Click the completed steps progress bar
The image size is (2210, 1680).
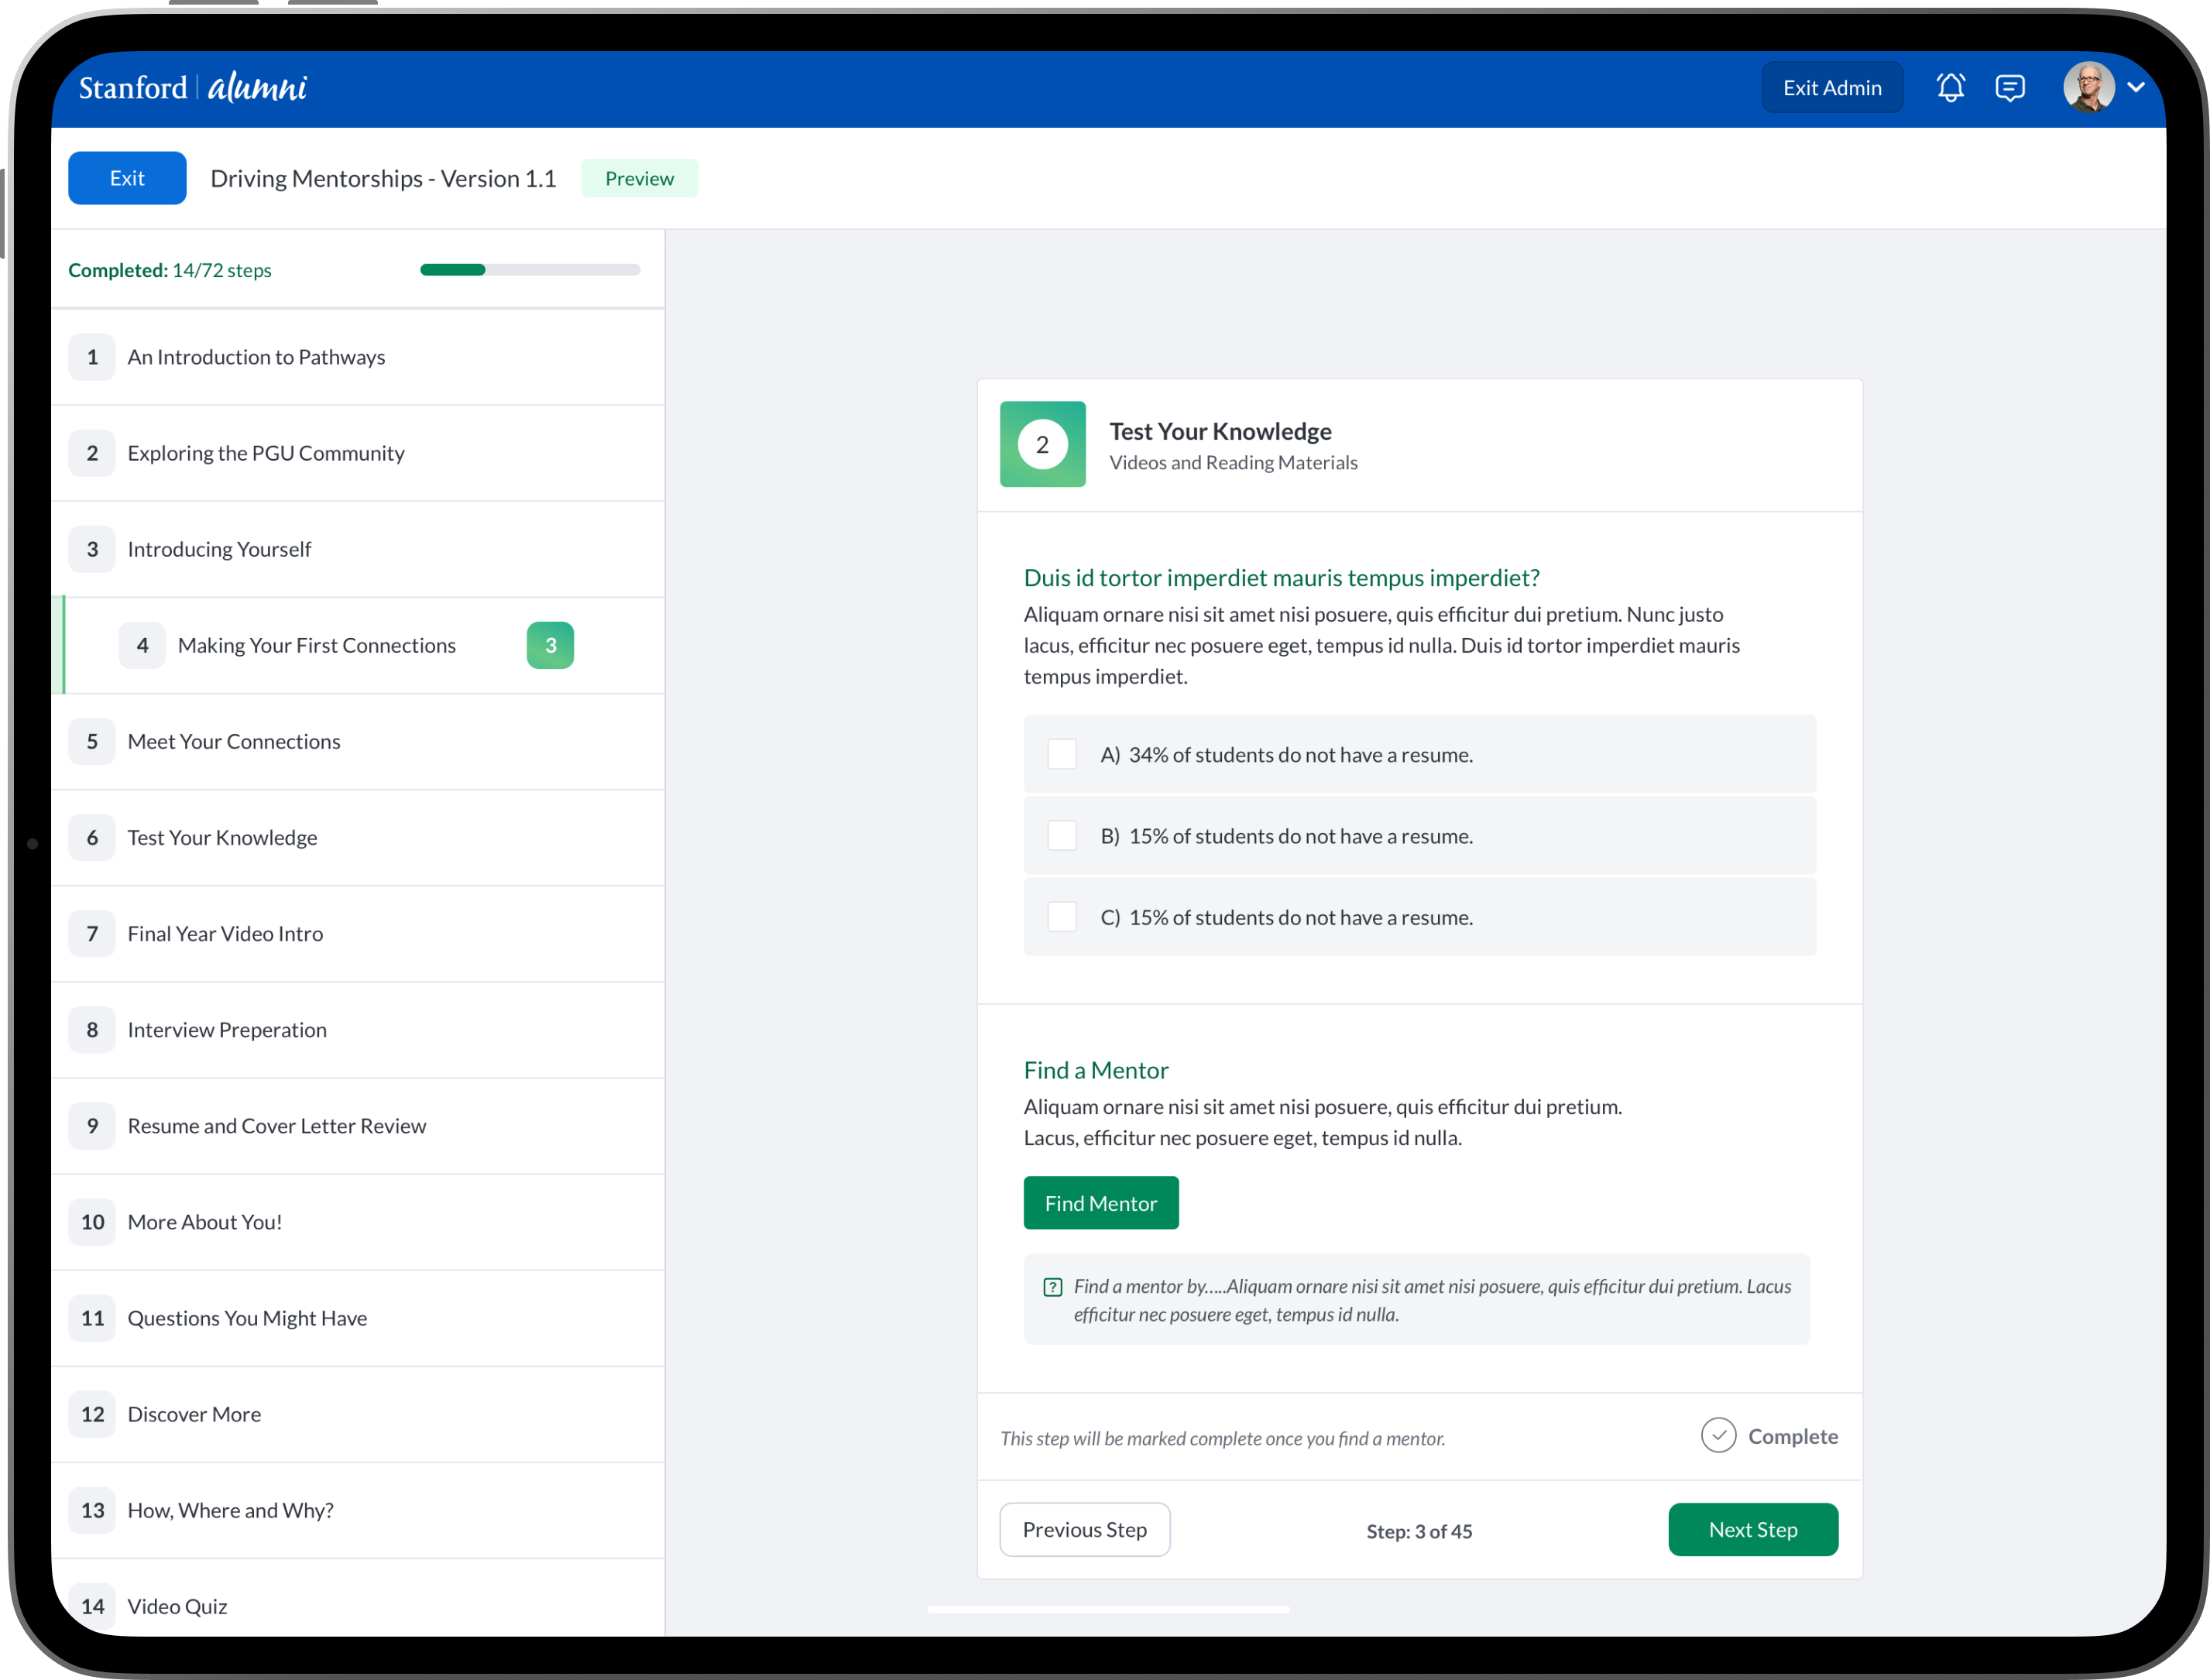tap(530, 270)
